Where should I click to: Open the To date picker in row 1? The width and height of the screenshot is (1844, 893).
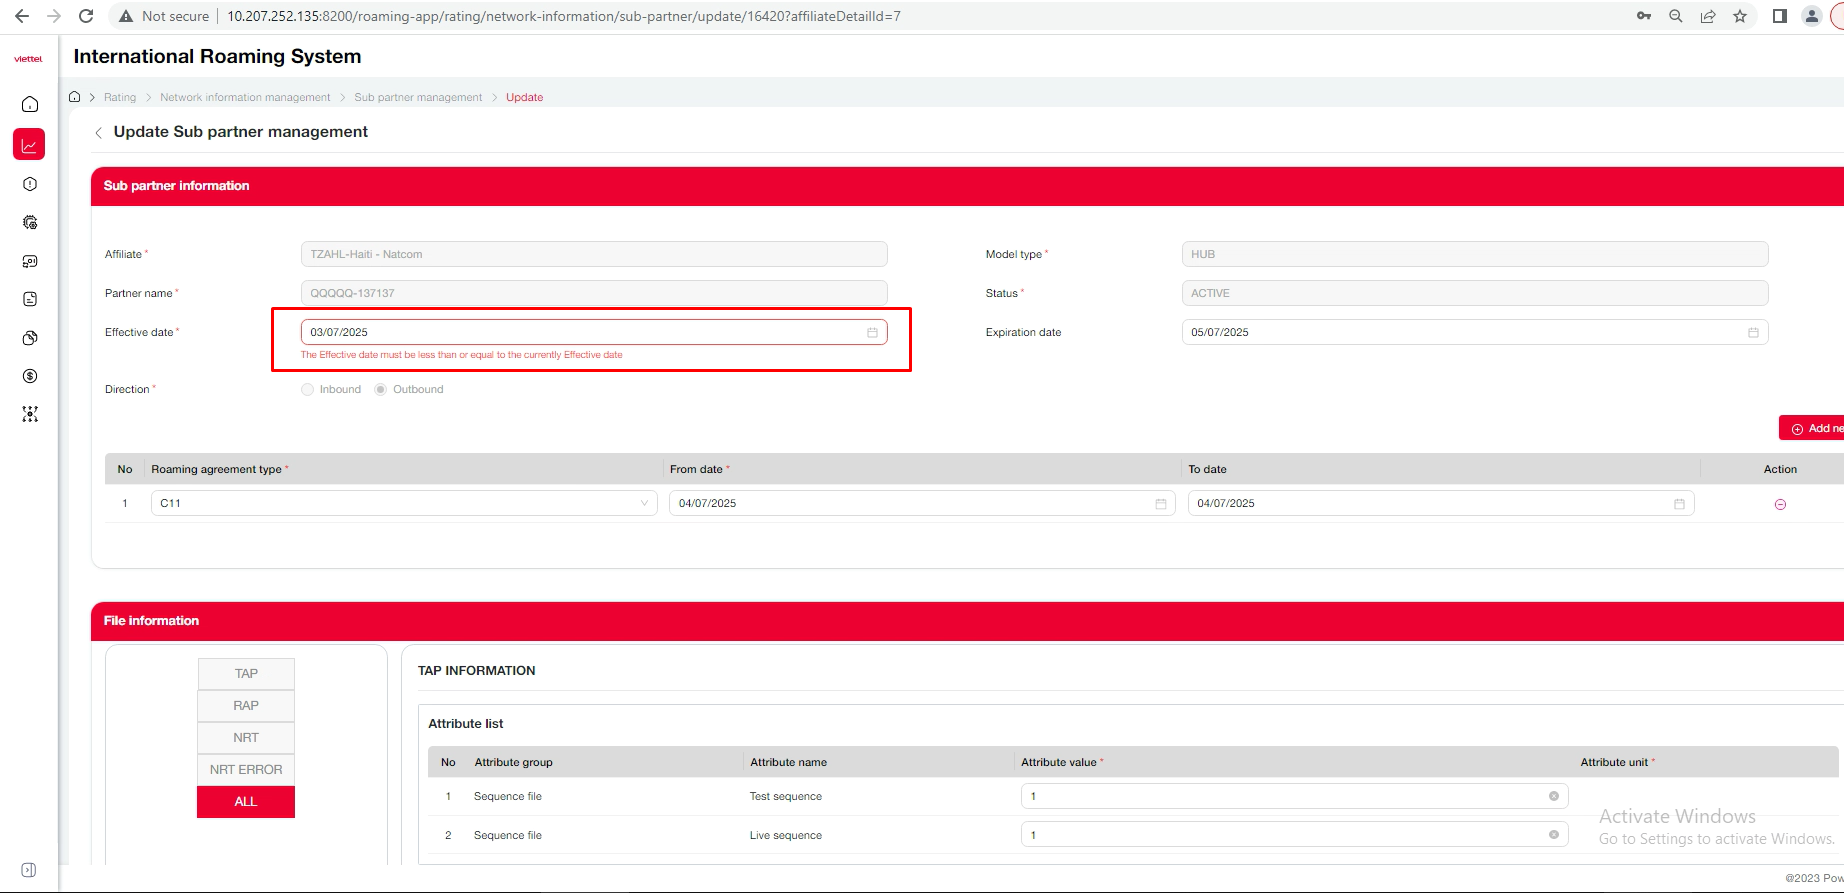(1679, 504)
